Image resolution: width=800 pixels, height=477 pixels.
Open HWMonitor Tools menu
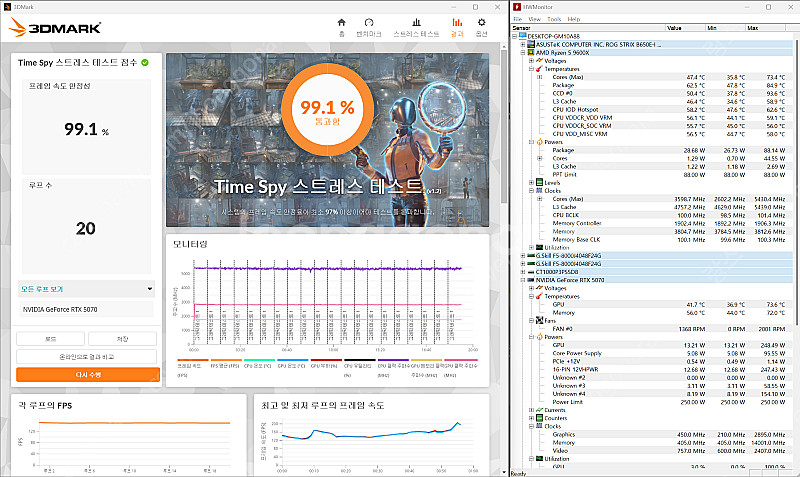click(554, 19)
